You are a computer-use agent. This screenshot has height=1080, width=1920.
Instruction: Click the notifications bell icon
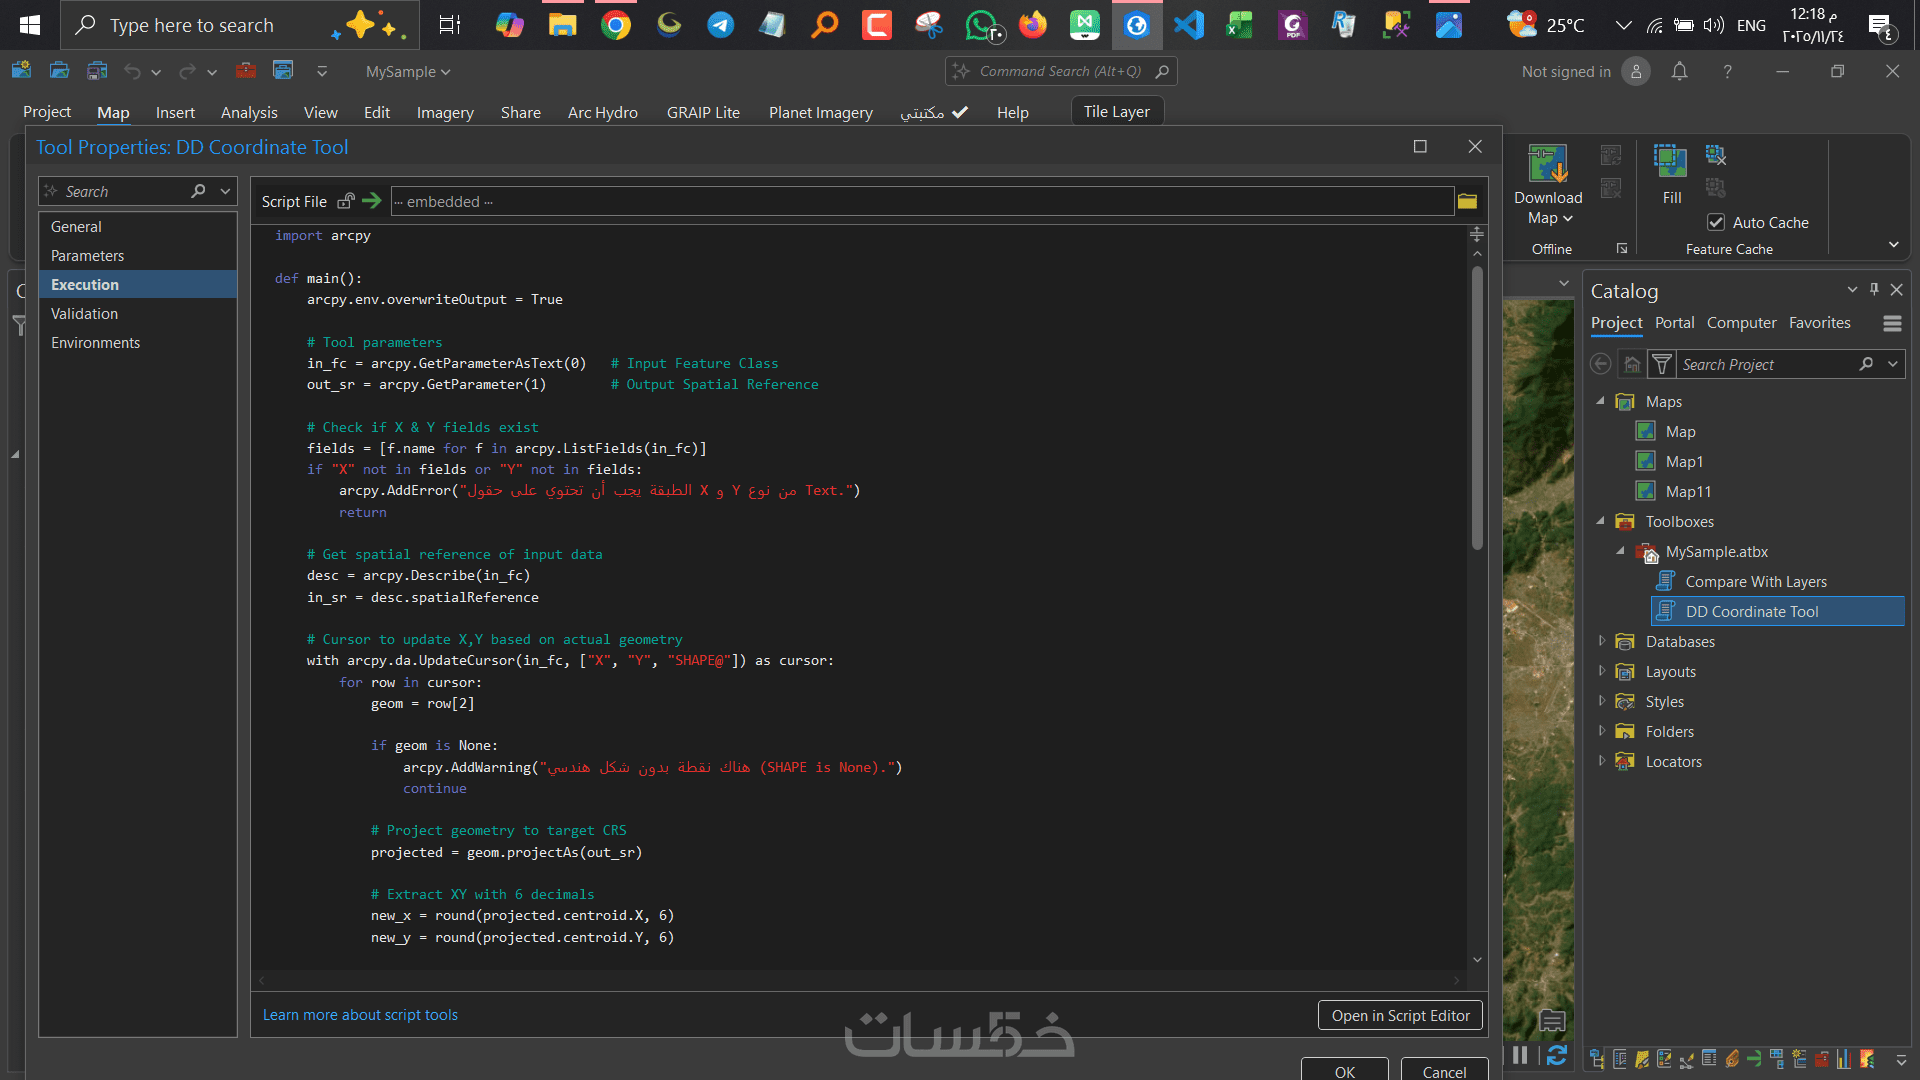(1679, 71)
